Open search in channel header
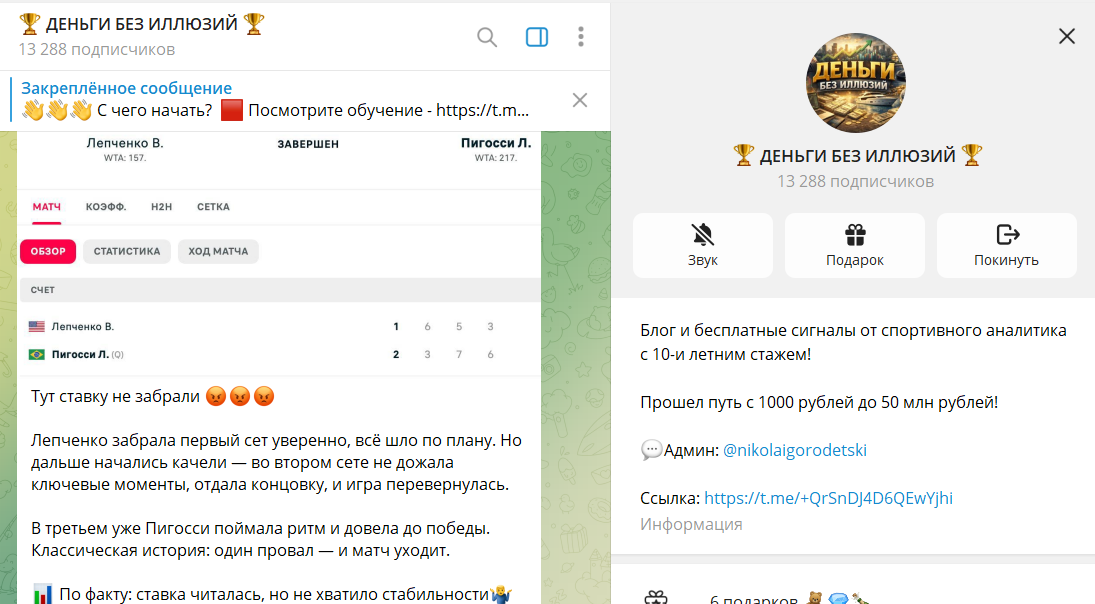This screenshot has width=1095, height=604. point(487,37)
